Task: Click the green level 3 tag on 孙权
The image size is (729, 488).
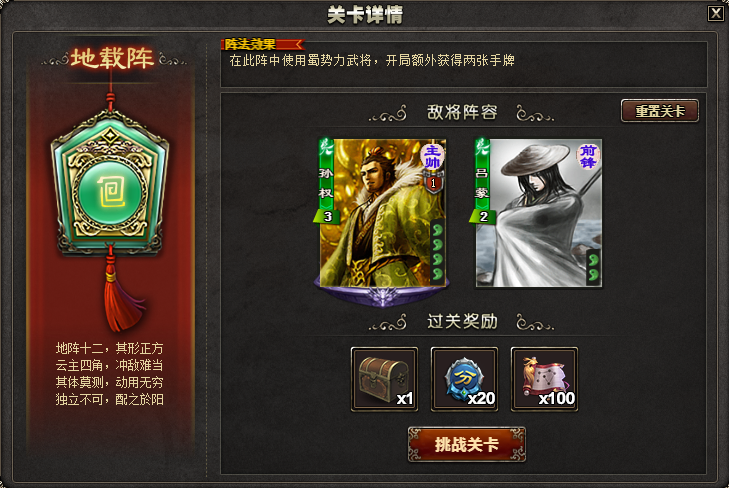Action: 327,216
